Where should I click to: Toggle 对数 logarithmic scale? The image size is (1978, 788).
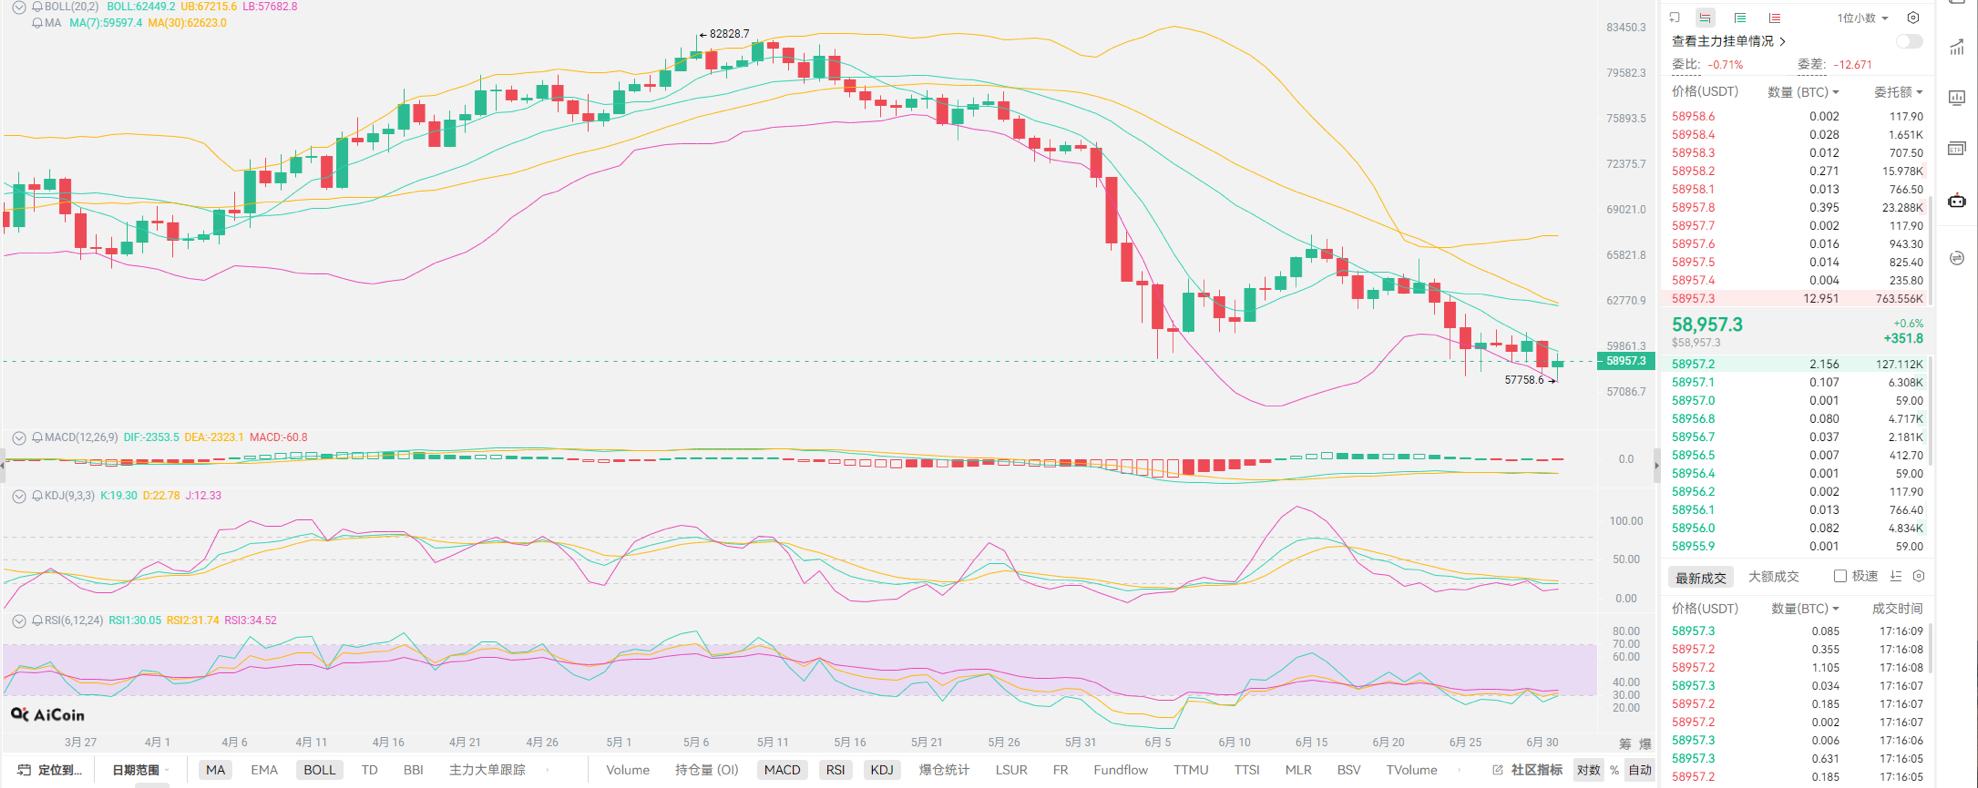[x=1588, y=770]
